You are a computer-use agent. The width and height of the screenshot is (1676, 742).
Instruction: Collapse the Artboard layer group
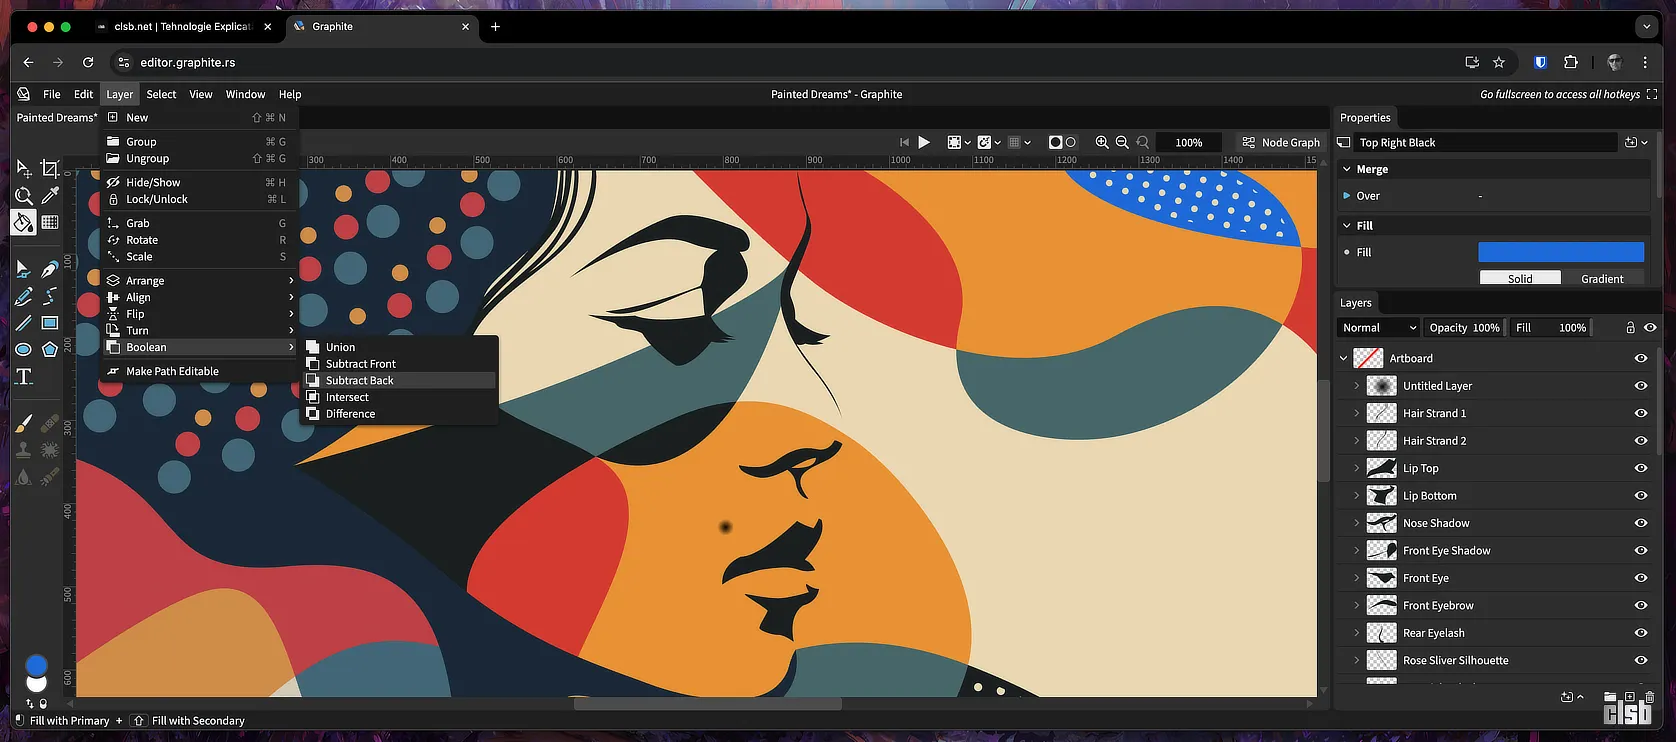(1344, 358)
